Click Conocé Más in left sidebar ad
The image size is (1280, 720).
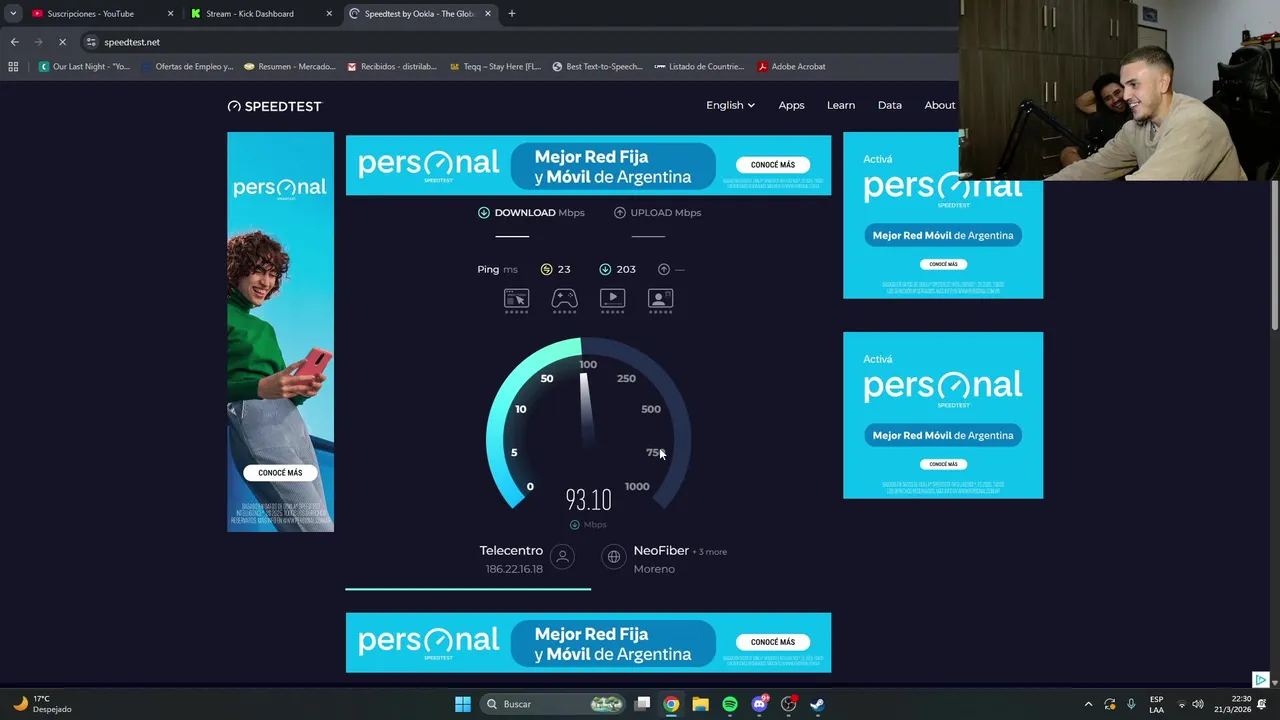click(280, 473)
